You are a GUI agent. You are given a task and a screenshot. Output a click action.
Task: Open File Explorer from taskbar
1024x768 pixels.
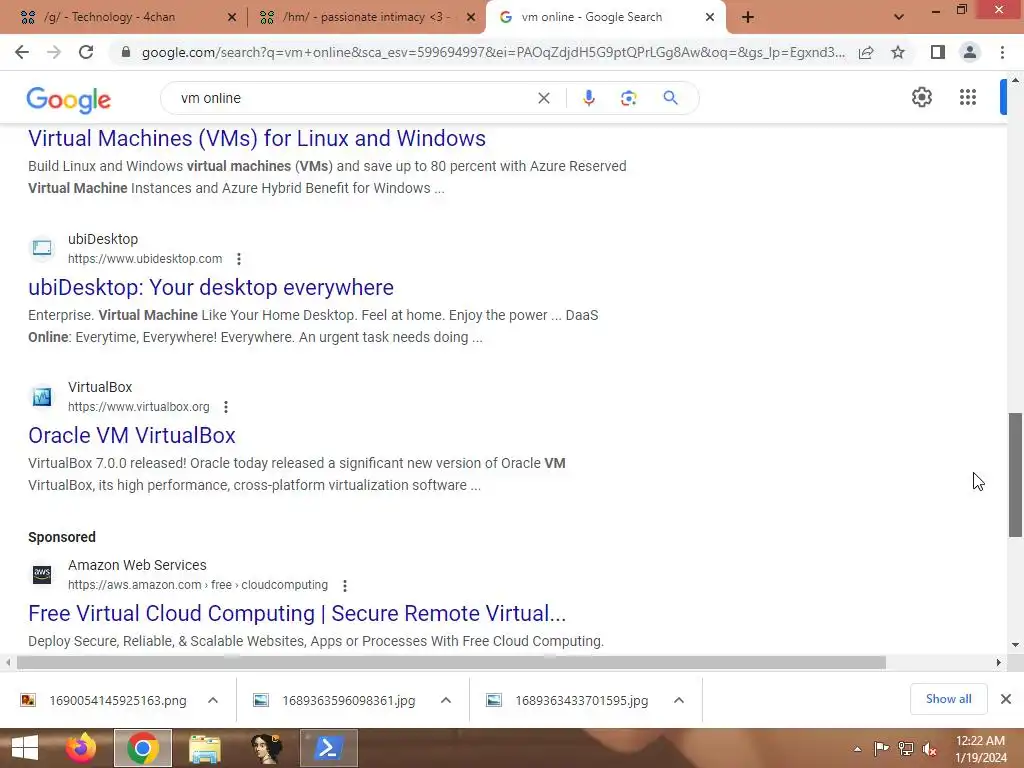[x=204, y=748]
